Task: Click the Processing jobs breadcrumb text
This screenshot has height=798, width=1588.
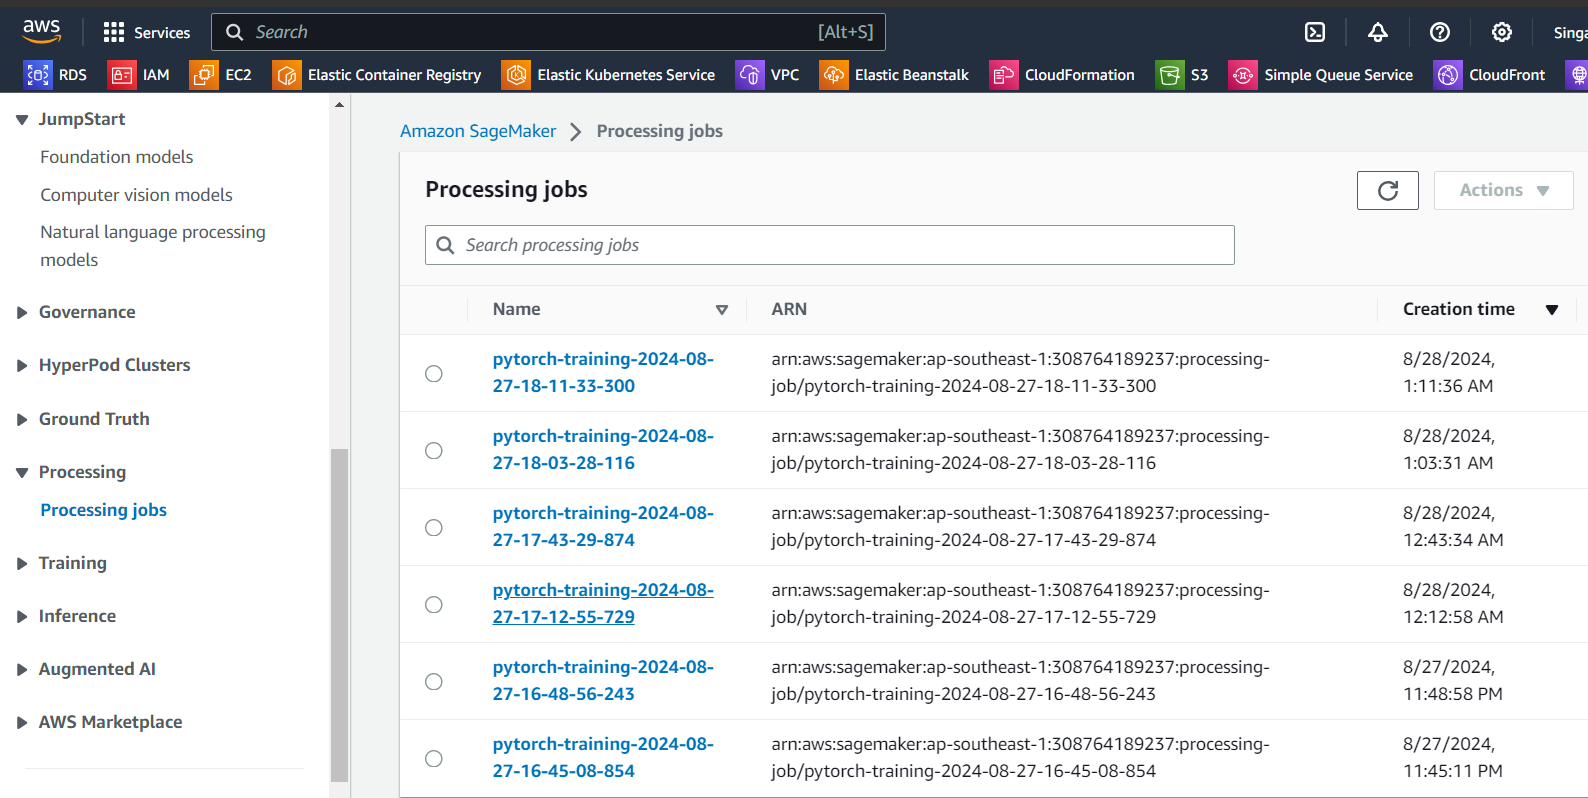Action: click(x=660, y=131)
